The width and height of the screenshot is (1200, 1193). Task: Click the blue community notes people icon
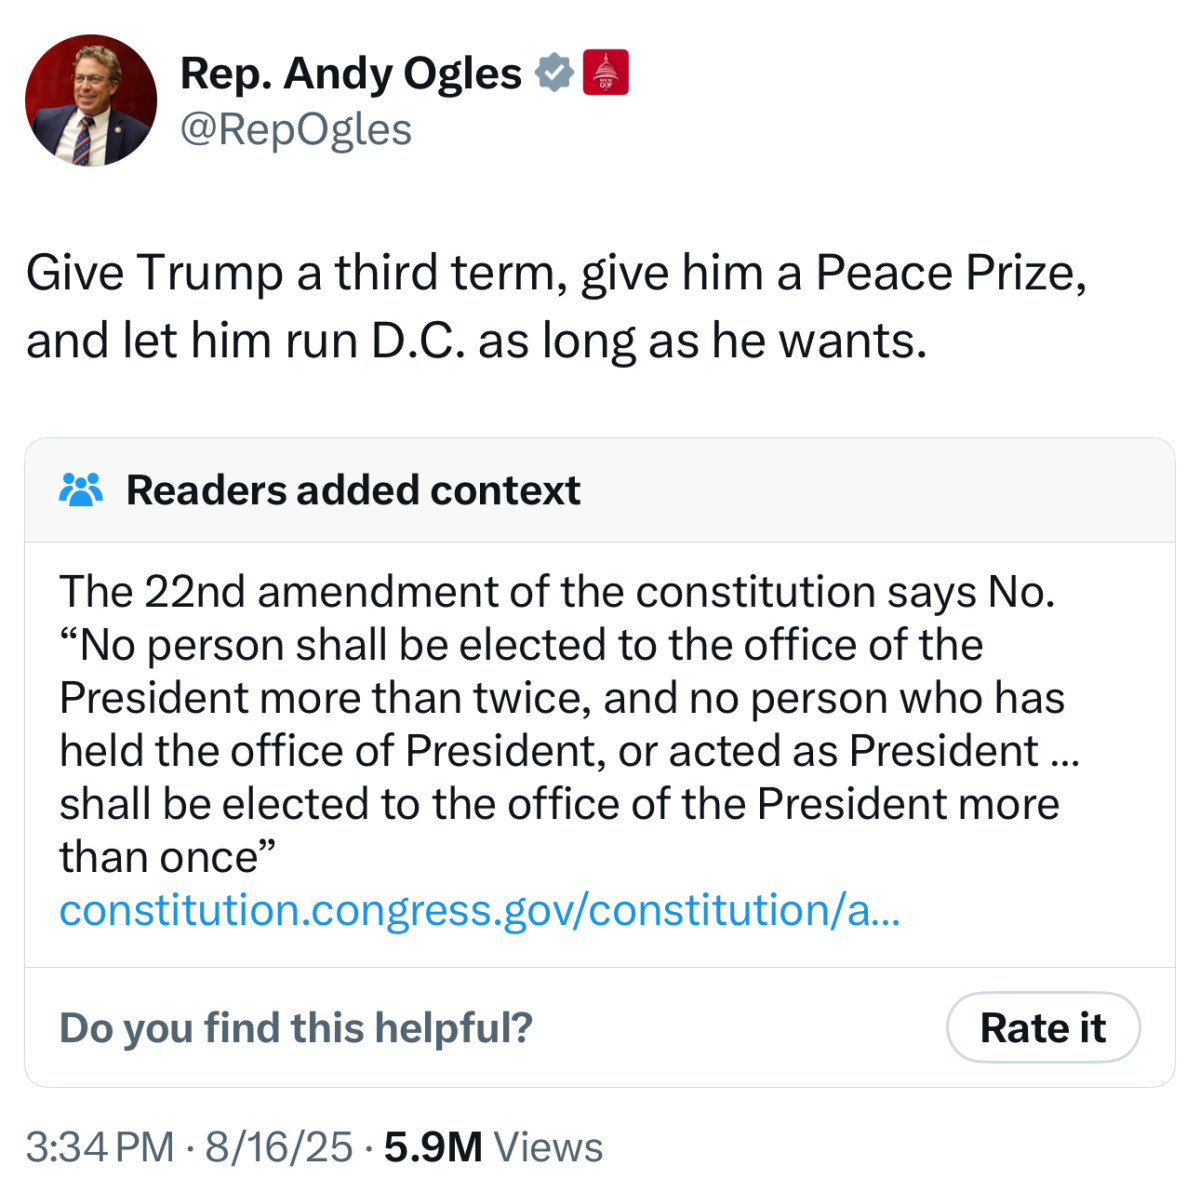point(81,490)
